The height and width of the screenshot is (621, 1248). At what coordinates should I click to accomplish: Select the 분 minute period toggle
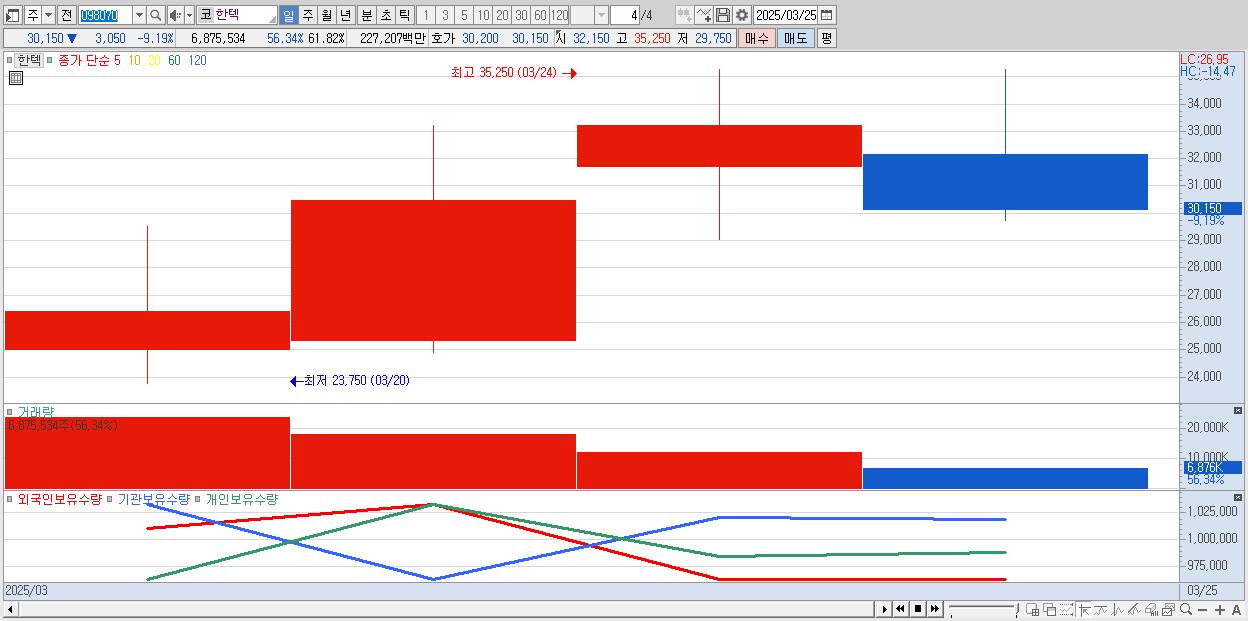point(366,15)
